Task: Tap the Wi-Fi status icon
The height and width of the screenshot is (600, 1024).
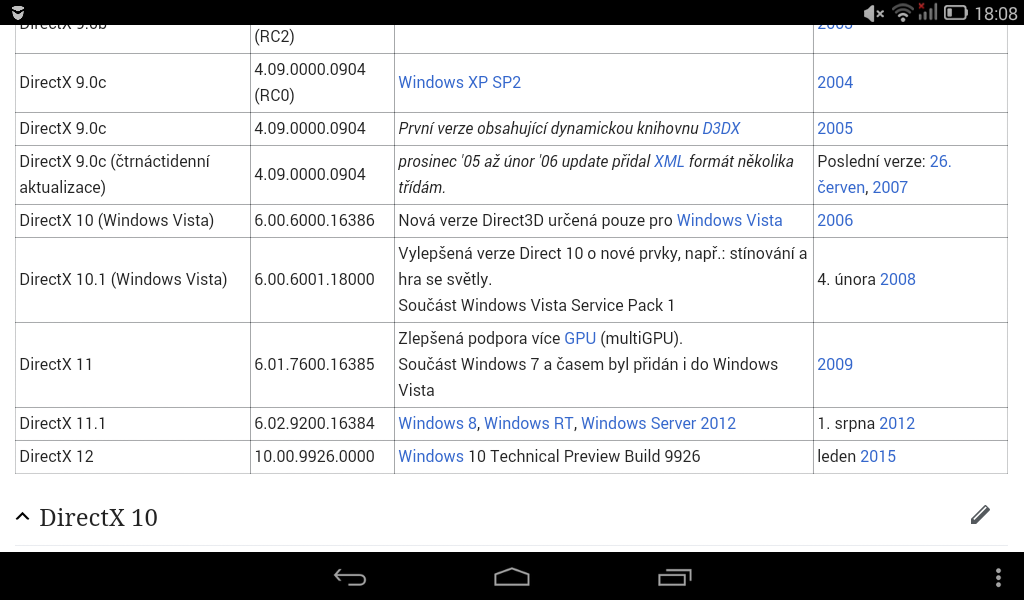Action: click(x=903, y=13)
